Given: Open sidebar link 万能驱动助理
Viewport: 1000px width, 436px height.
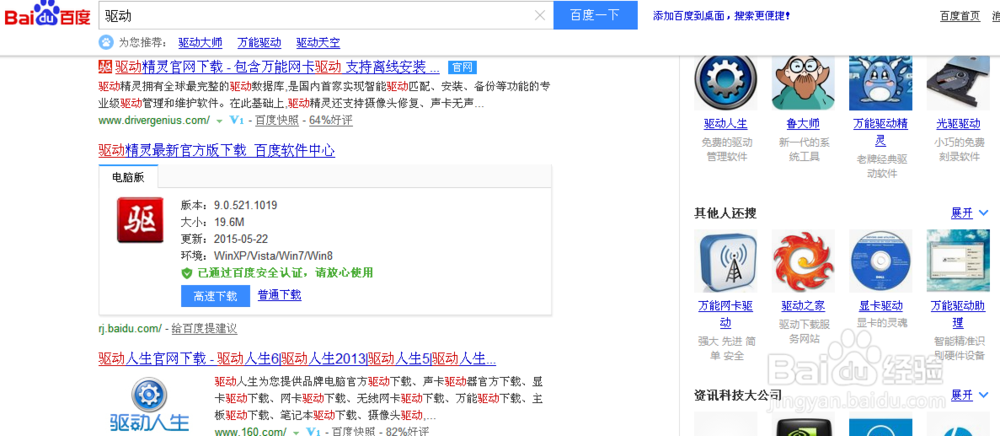Looking at the screenshot, I should coord(958,314).
